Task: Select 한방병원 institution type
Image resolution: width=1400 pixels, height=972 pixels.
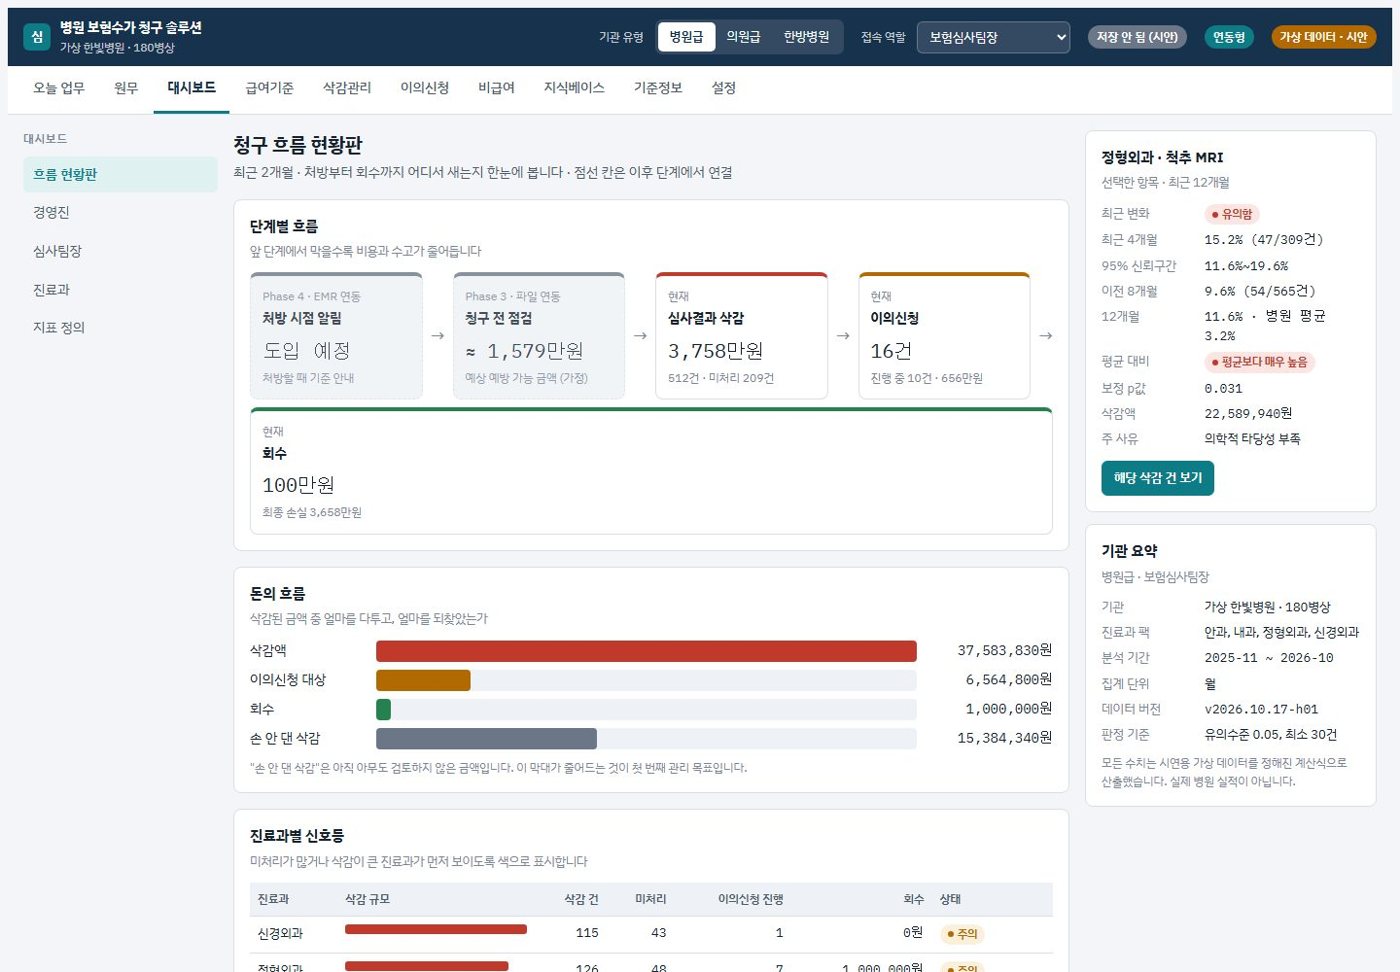Action: coord(806,37)
